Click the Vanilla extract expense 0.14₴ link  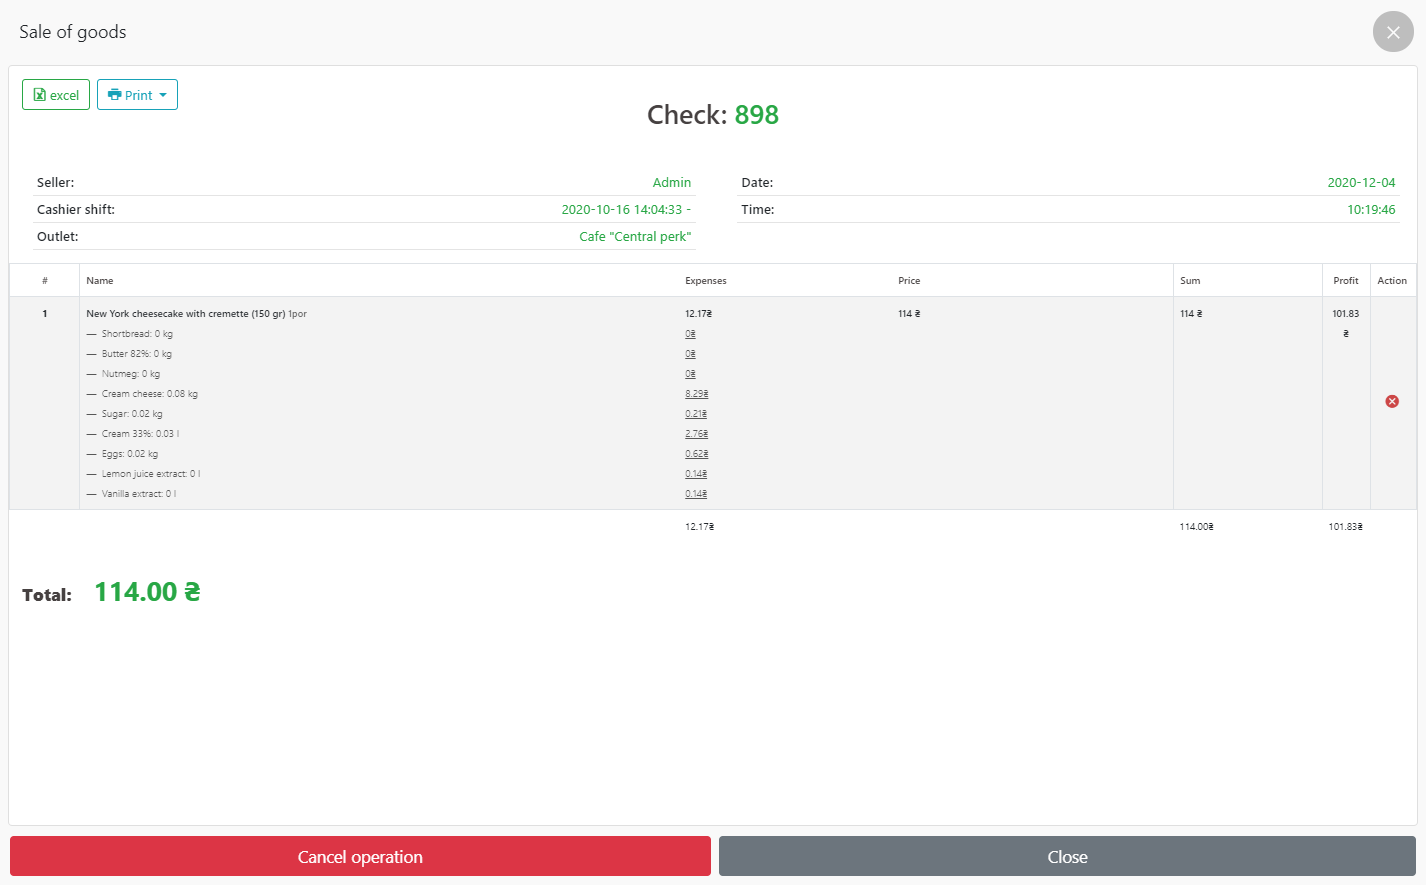696,494
